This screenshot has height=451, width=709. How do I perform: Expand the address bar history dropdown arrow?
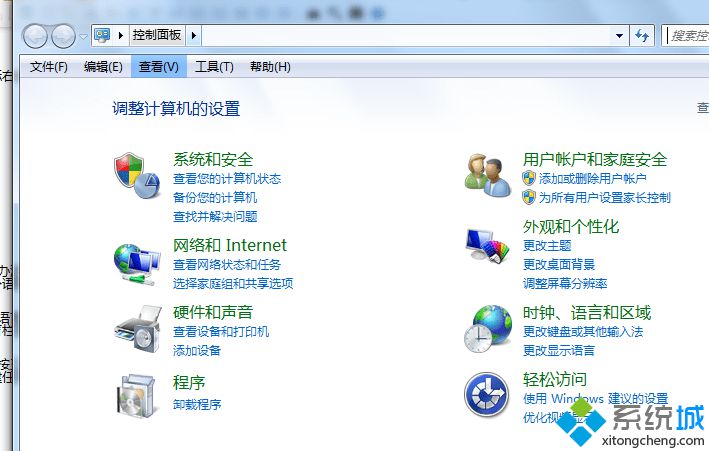619,35
